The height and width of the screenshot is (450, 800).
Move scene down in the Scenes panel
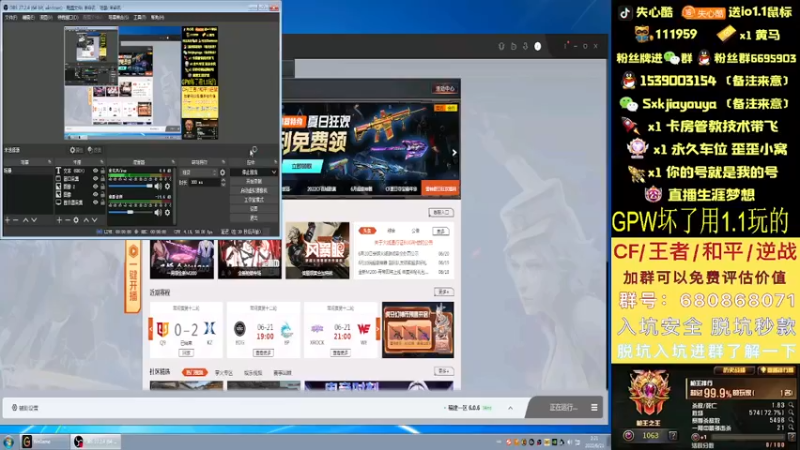coord(34,220)
